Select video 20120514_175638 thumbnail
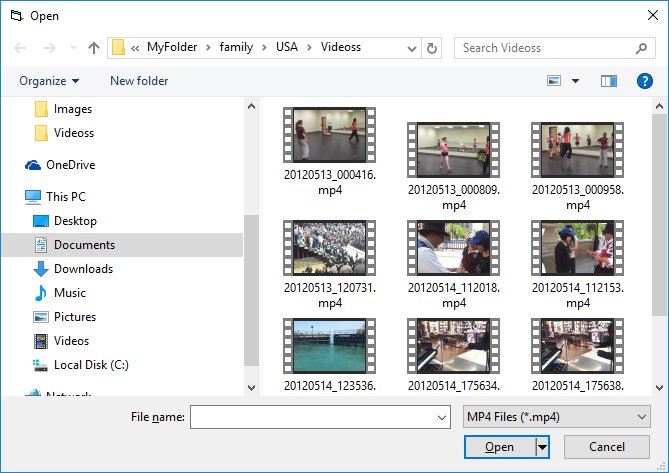Image resolution: width=669 pixels, height=473 pixels. (578, 346)
